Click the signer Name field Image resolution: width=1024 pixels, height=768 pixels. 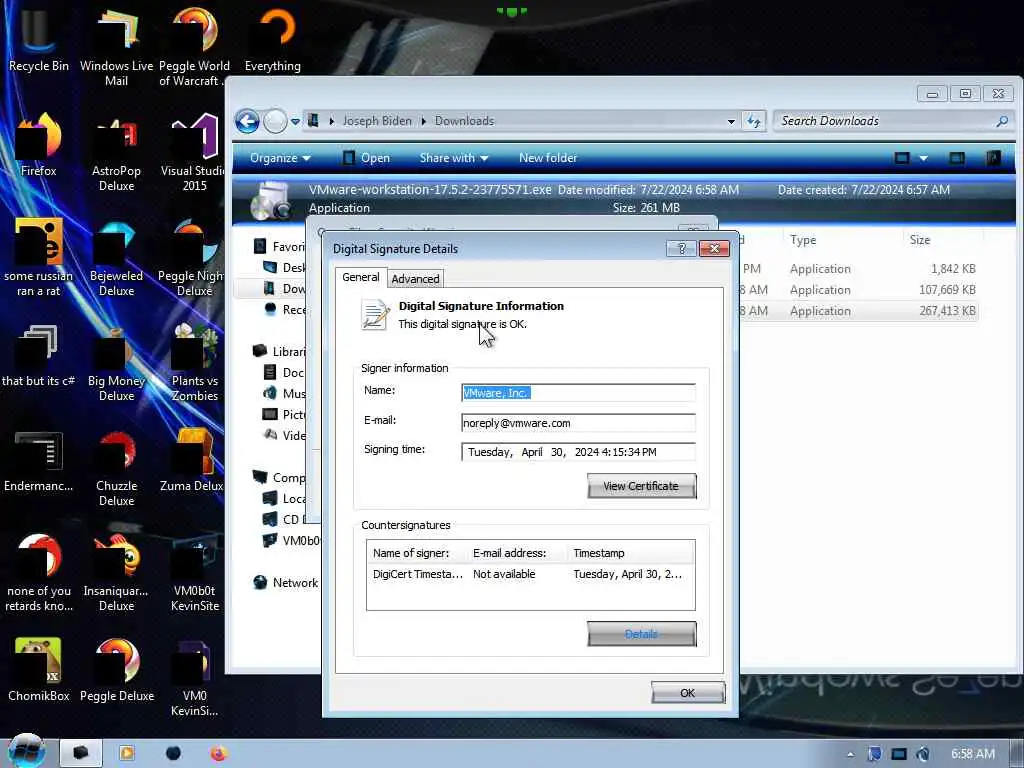pyautogui.click(x=578, y=393)
